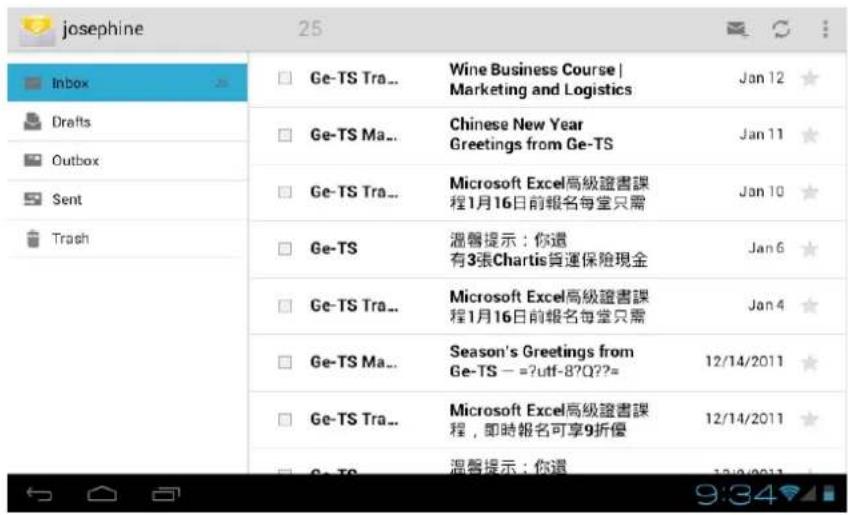Screen dimensions: 848x515
Task: Tap the Android home navigation button
Action: [102, 493]
